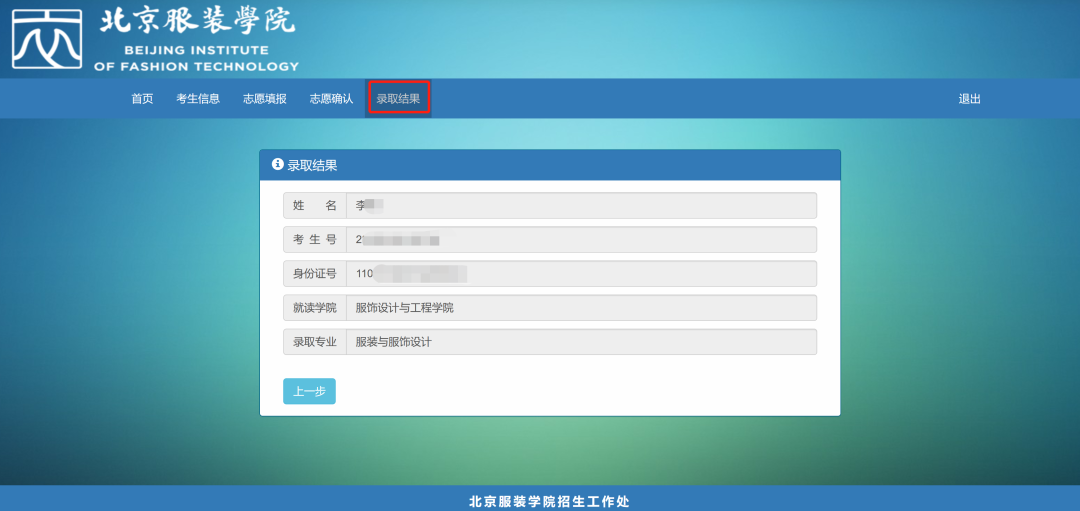This screenshot has width=1080, height=511.
Task: Click the 就读学院 field 服饰设计与工程学院
Action: coord(581,308)
